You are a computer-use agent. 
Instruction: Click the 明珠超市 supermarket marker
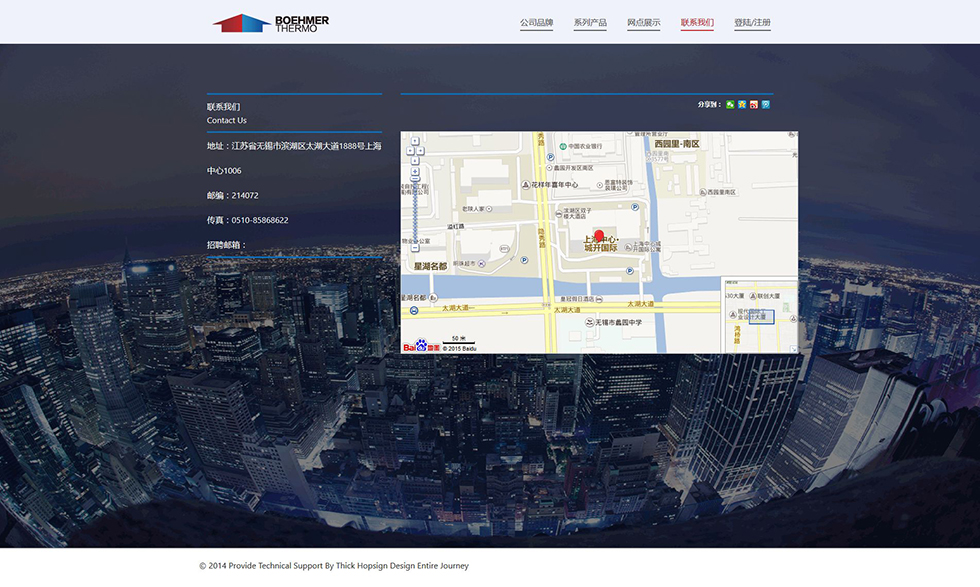[x=481, y=264]
